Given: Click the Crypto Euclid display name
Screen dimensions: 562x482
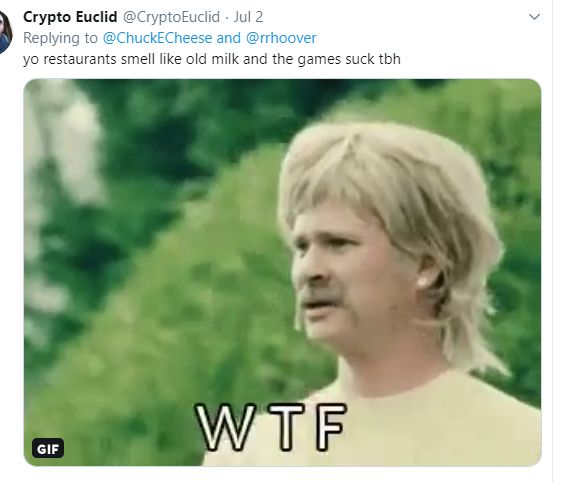Looking at the screenshot, I should (x=70, y=17).
